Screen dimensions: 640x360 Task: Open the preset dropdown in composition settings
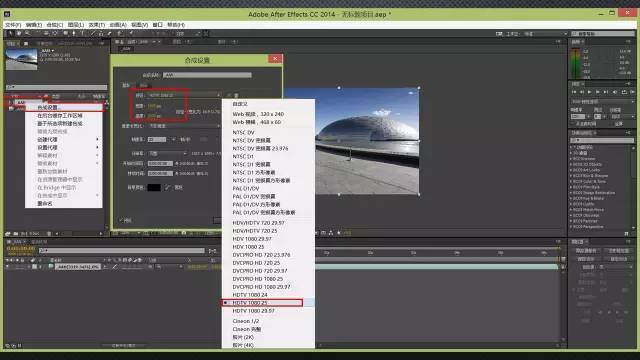click(184, 95)
